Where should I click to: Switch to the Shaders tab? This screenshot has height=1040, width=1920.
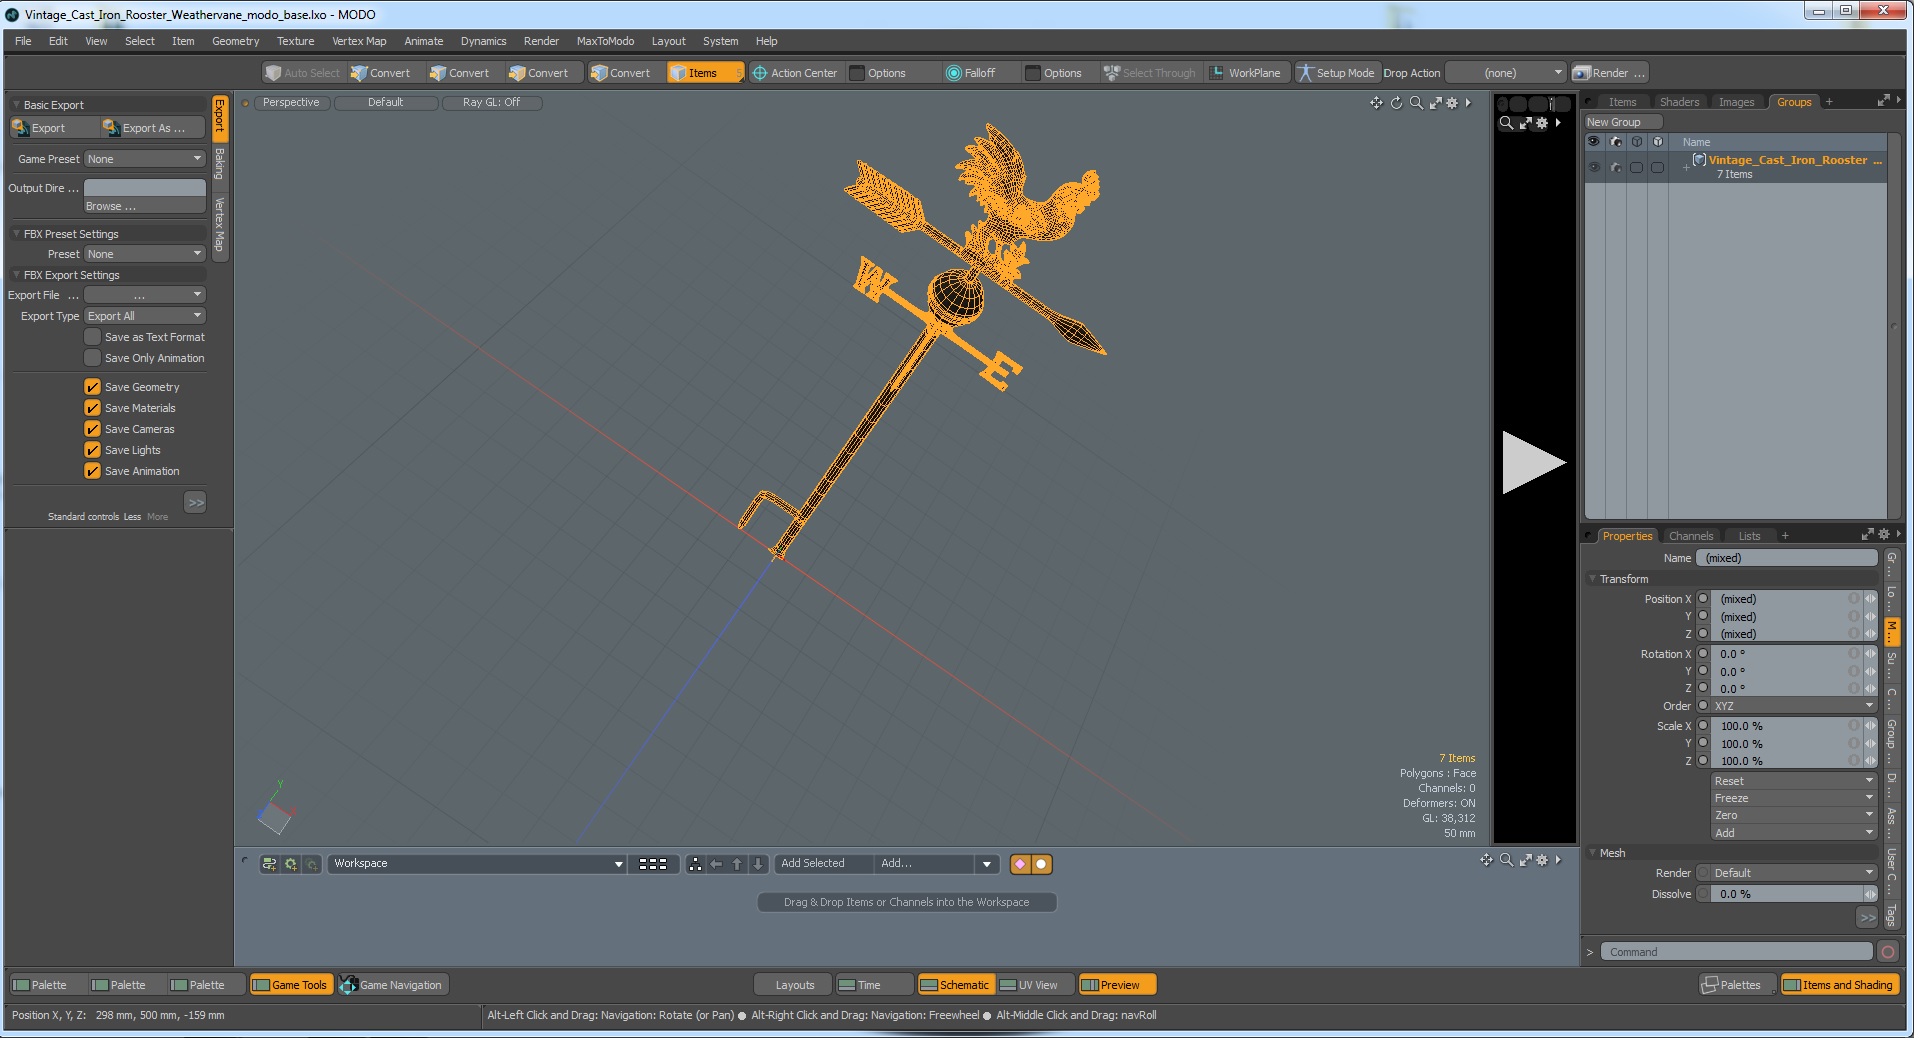pos(1679,102)
